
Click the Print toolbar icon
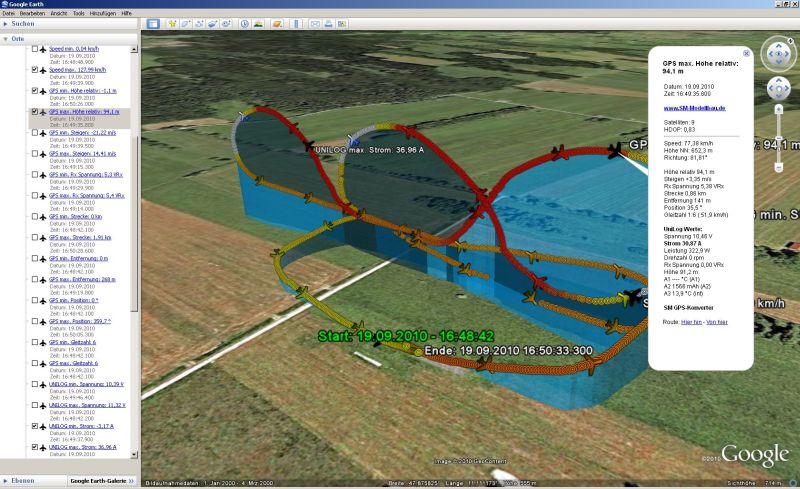click(x=330, y=22)
